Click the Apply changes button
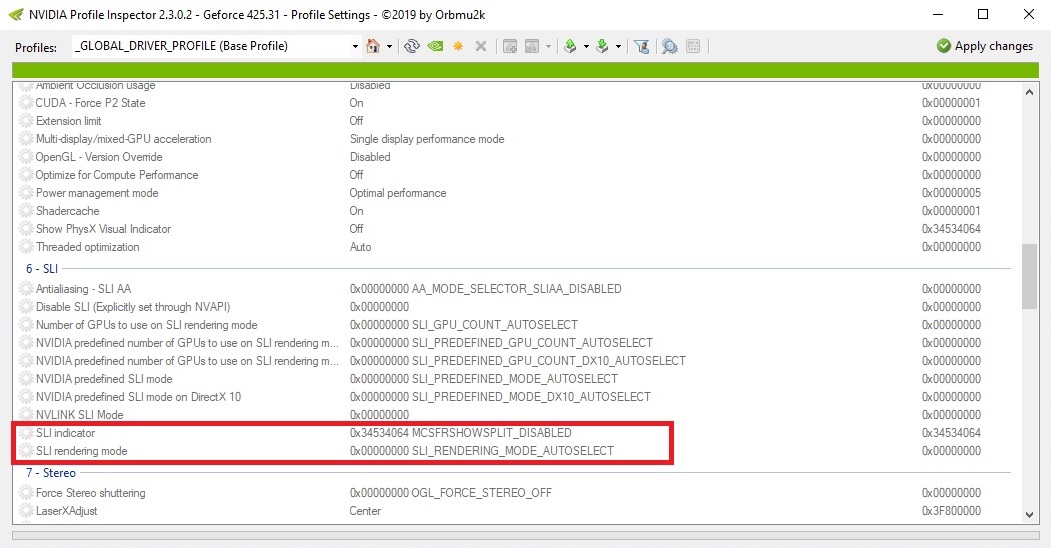1051x548 pixels. coord(985,46)
